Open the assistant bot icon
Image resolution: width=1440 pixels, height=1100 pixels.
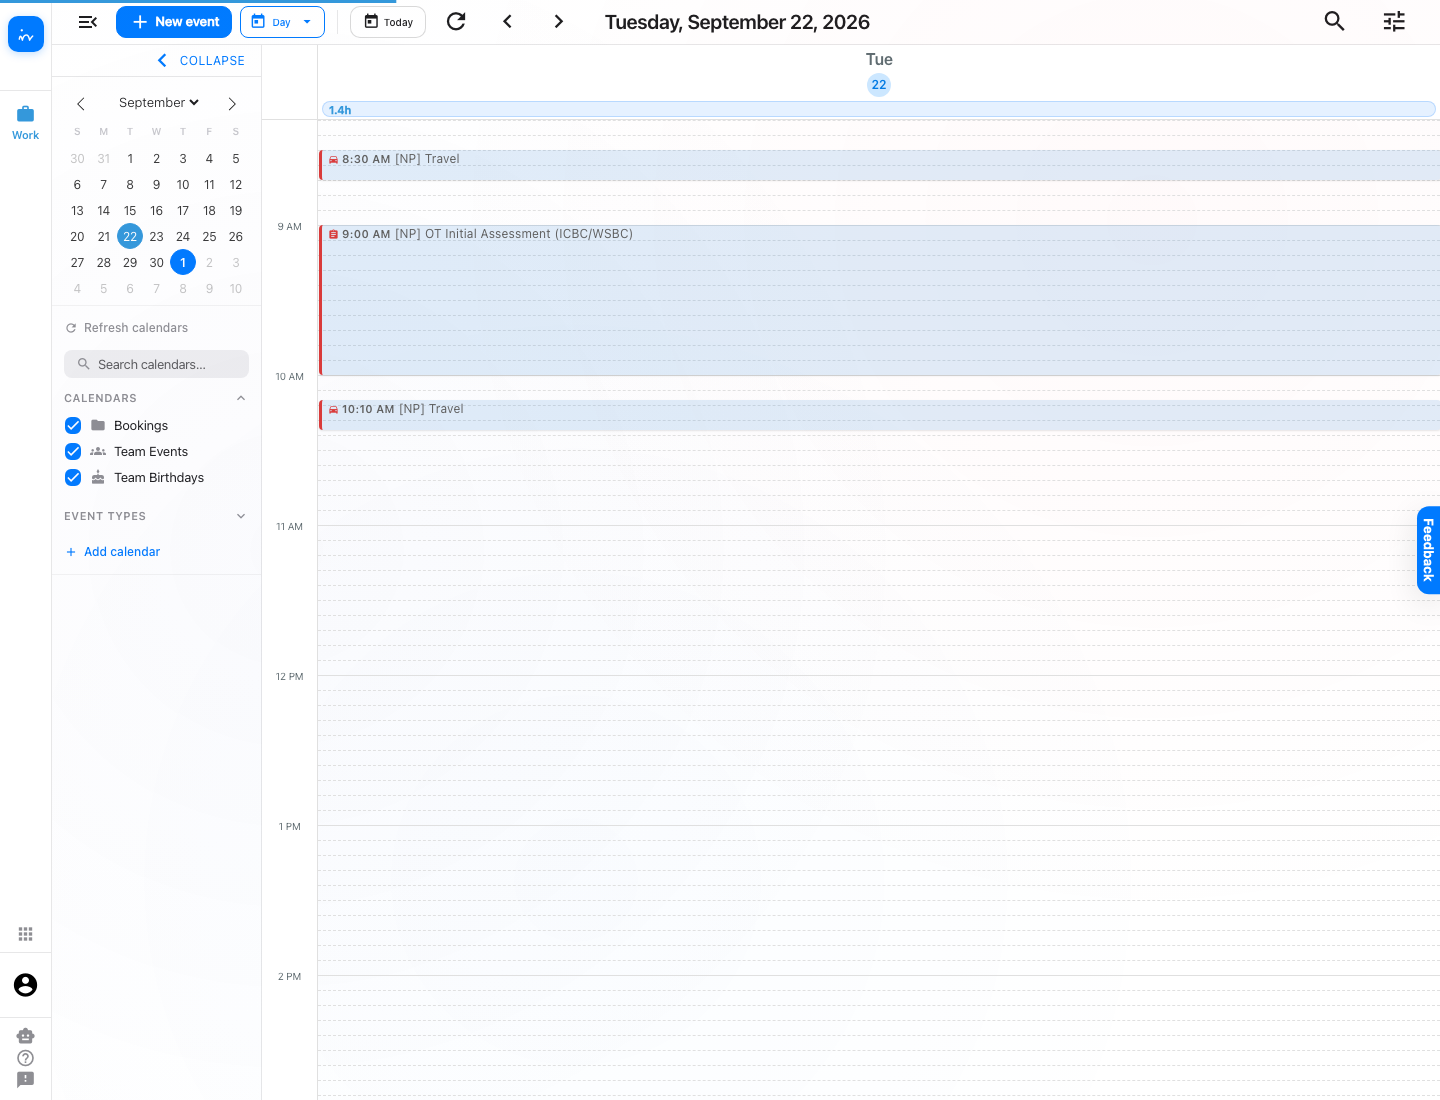26,1036
